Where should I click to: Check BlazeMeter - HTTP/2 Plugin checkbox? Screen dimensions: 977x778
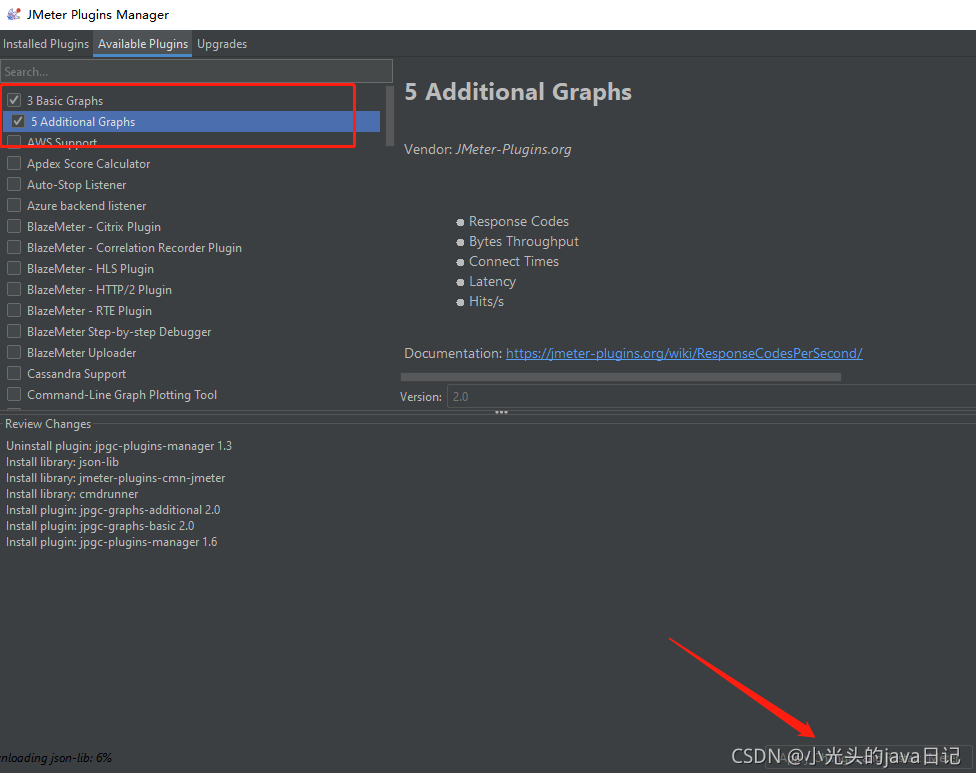point(14,289)
